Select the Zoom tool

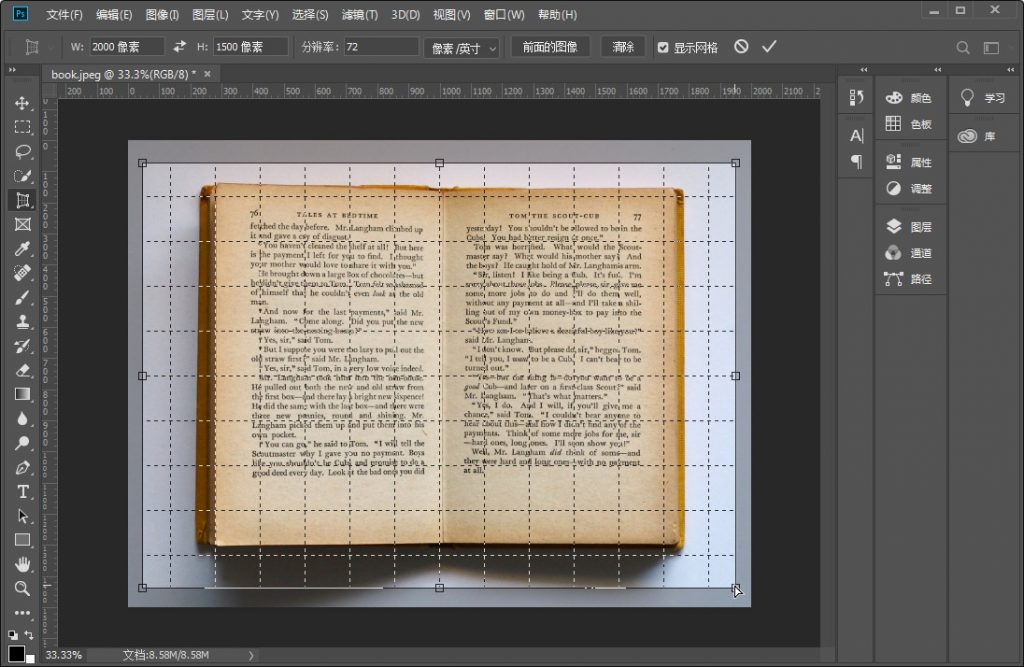(x=22, y=589)
